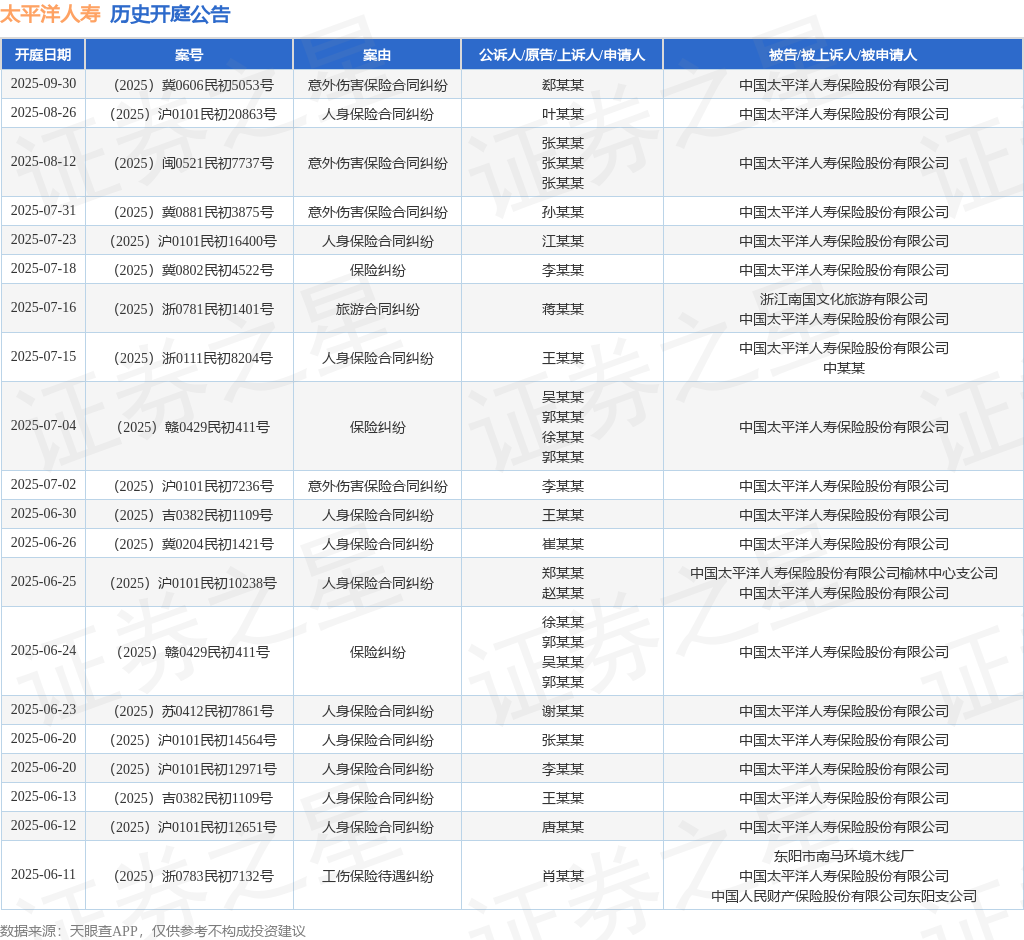Select the date 2025-07-04
The image size is (1024, 940).
coord(43,426)
